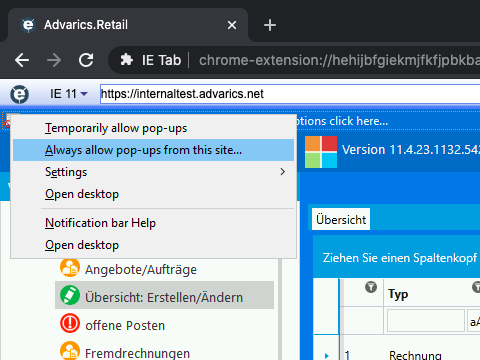Switch to the Übersicht tab
This screenshot has height=360, width=480.
[x=341, y=219]
